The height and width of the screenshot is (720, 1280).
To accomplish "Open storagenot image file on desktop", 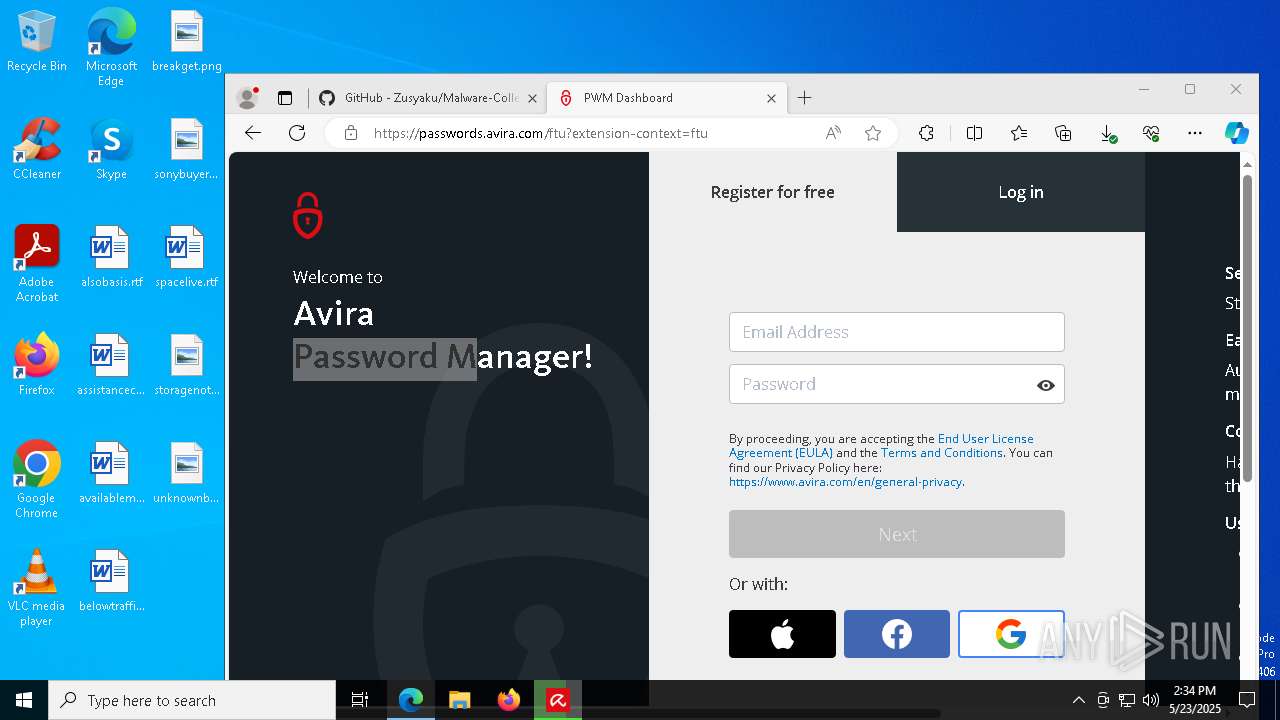I will coord(187,365).
